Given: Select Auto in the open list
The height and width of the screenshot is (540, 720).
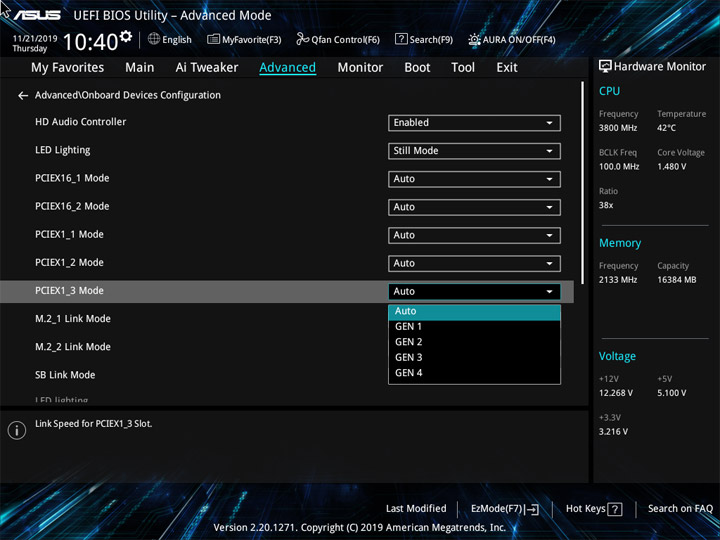Looking at the screenshot, I should [474, 311].
